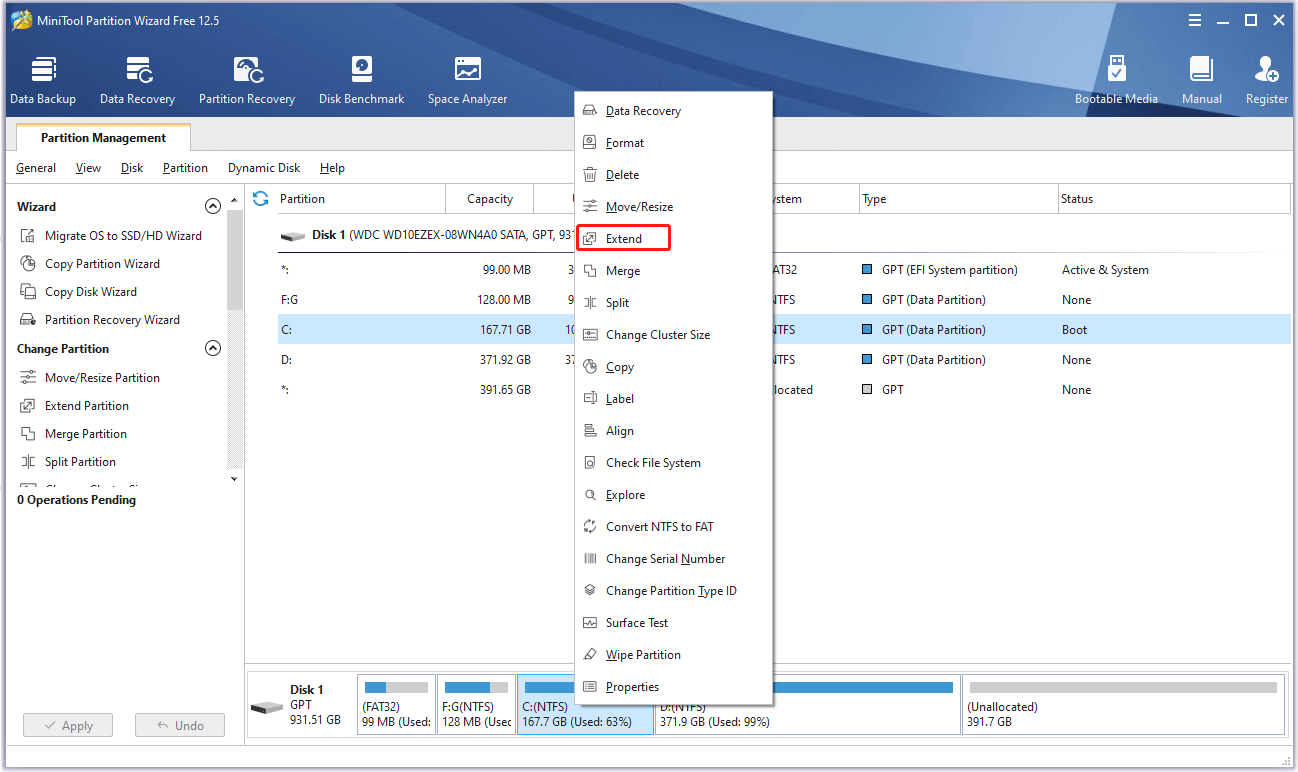The height and width of the screenshot is (772, 1298).
Task: Create Bootable Media
Action: tap(1116, 80)
